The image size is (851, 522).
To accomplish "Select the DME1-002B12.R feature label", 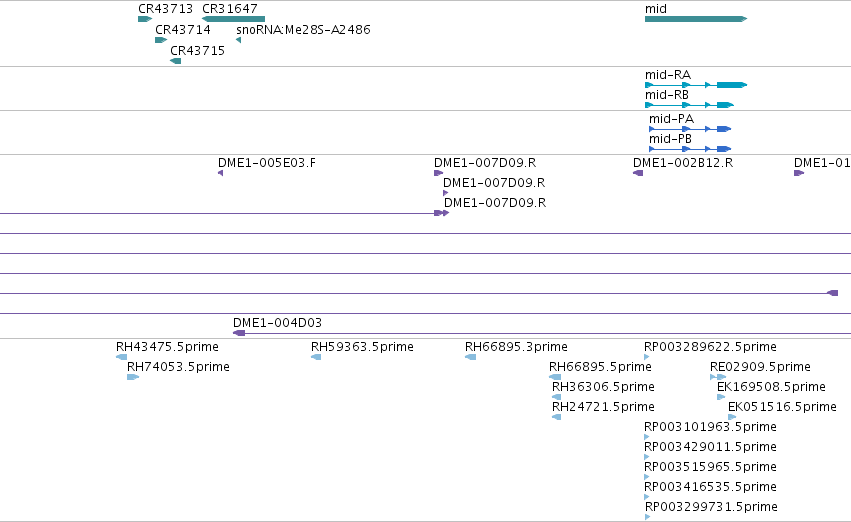I will [x=683, y=163].
